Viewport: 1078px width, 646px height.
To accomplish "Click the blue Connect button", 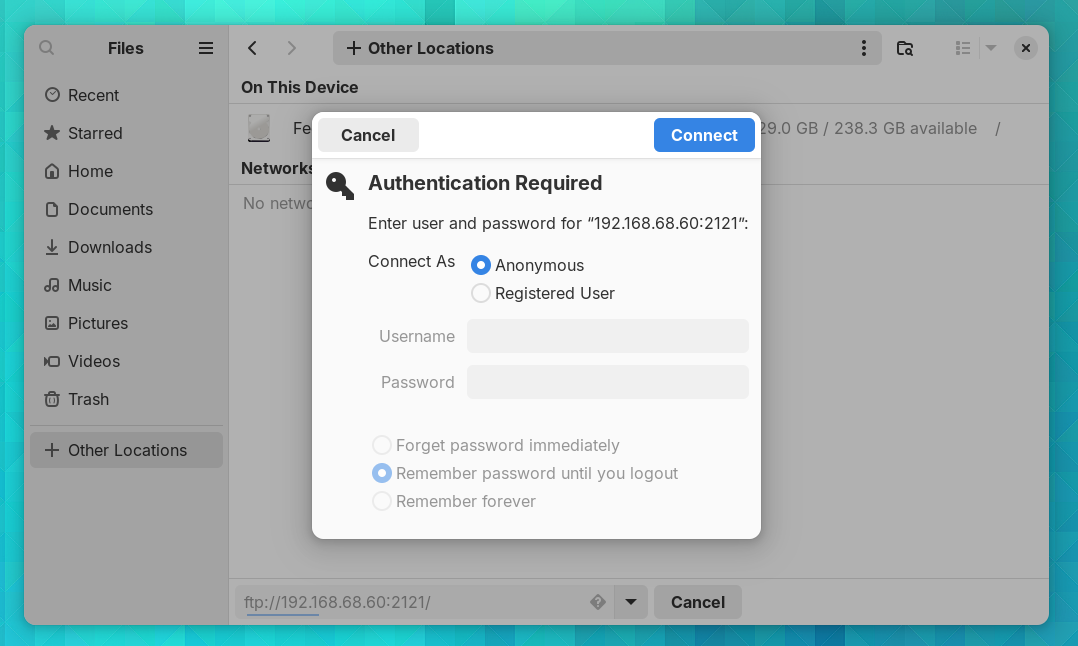I will (x=704, y=135).
